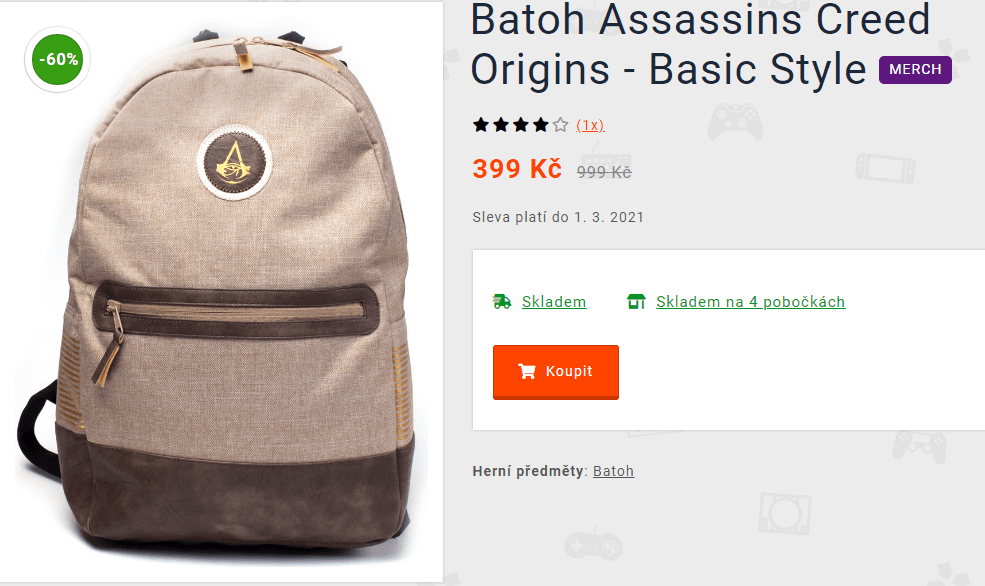Screen dimensions: 985x586
Task: Click the purple MERCH tag
Action: click(915, 70)
